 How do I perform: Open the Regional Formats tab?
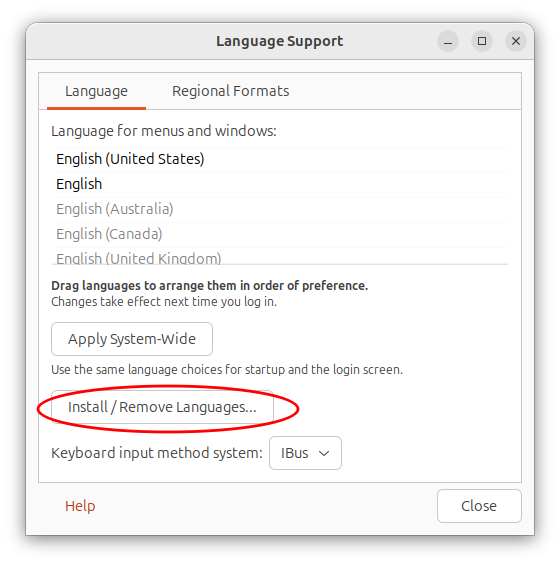(231, 91)
